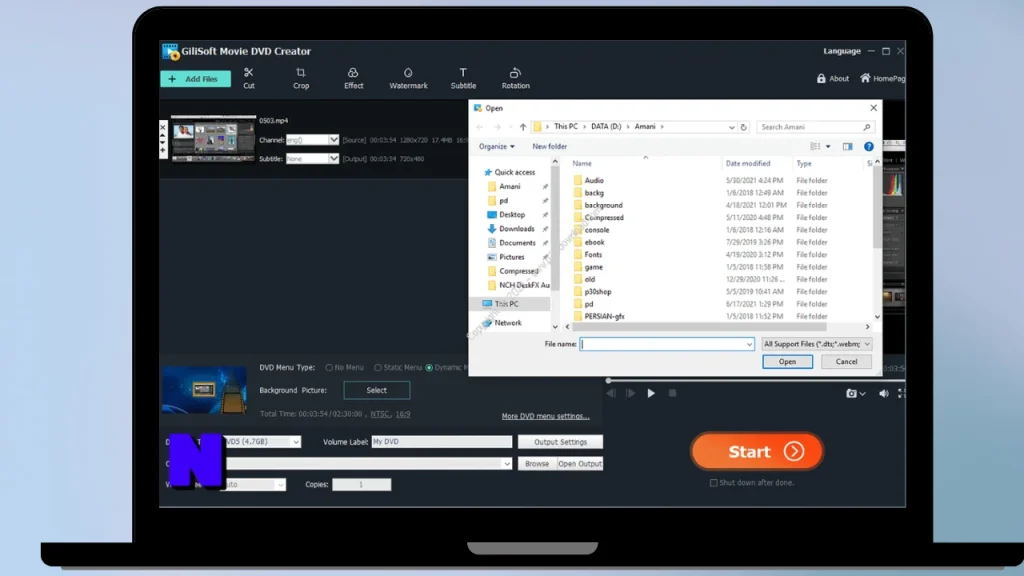Click New folder in Open dialog
Screen dimensions: 1024x576
coord(549,146)
